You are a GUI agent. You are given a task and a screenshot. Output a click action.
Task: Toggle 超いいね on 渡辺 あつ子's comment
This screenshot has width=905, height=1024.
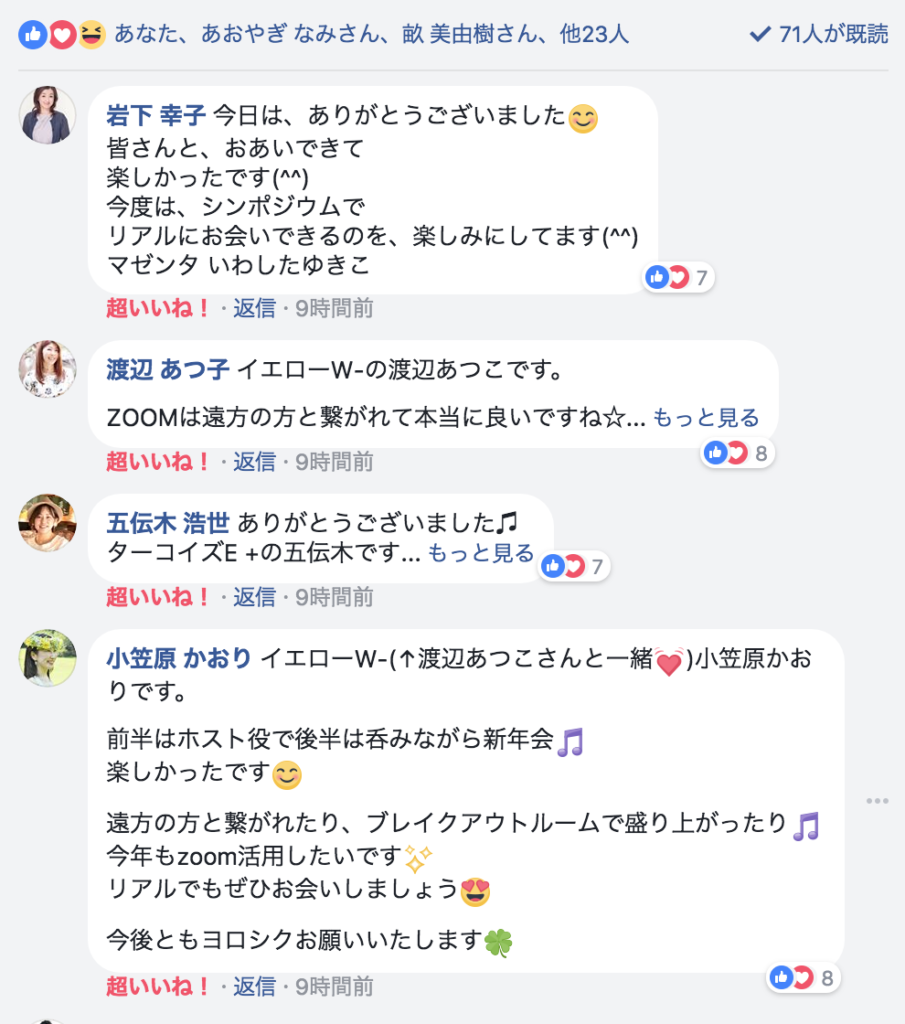[157, 461]
